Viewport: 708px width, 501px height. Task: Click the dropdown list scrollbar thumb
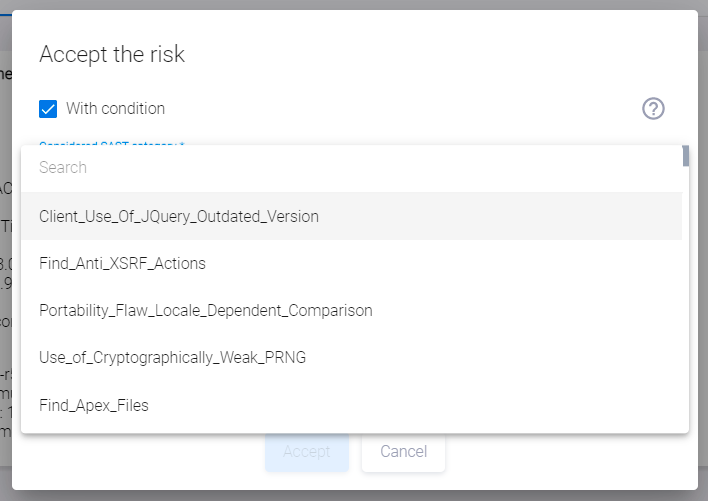pos(686,156)
